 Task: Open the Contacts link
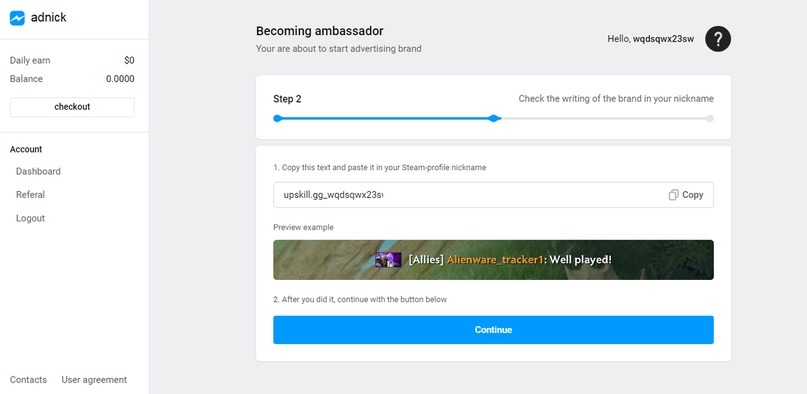[28, 380]
